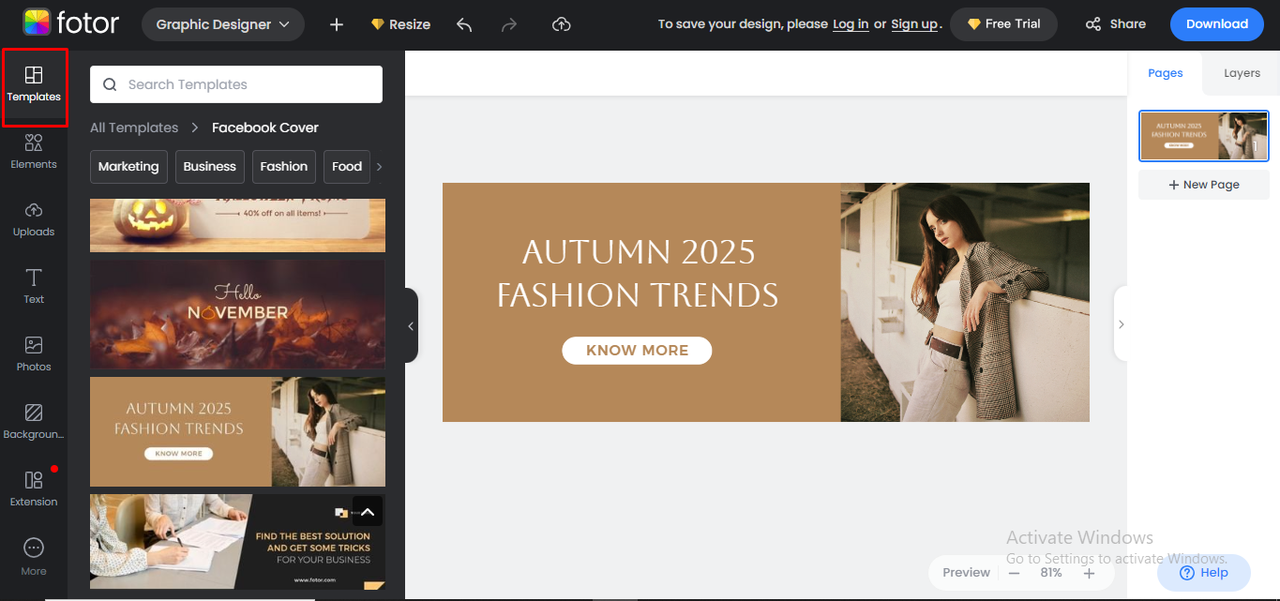Zoom in with the plus icon
The width and height of the screenshot is (1280, 601).
[1089, 573]
